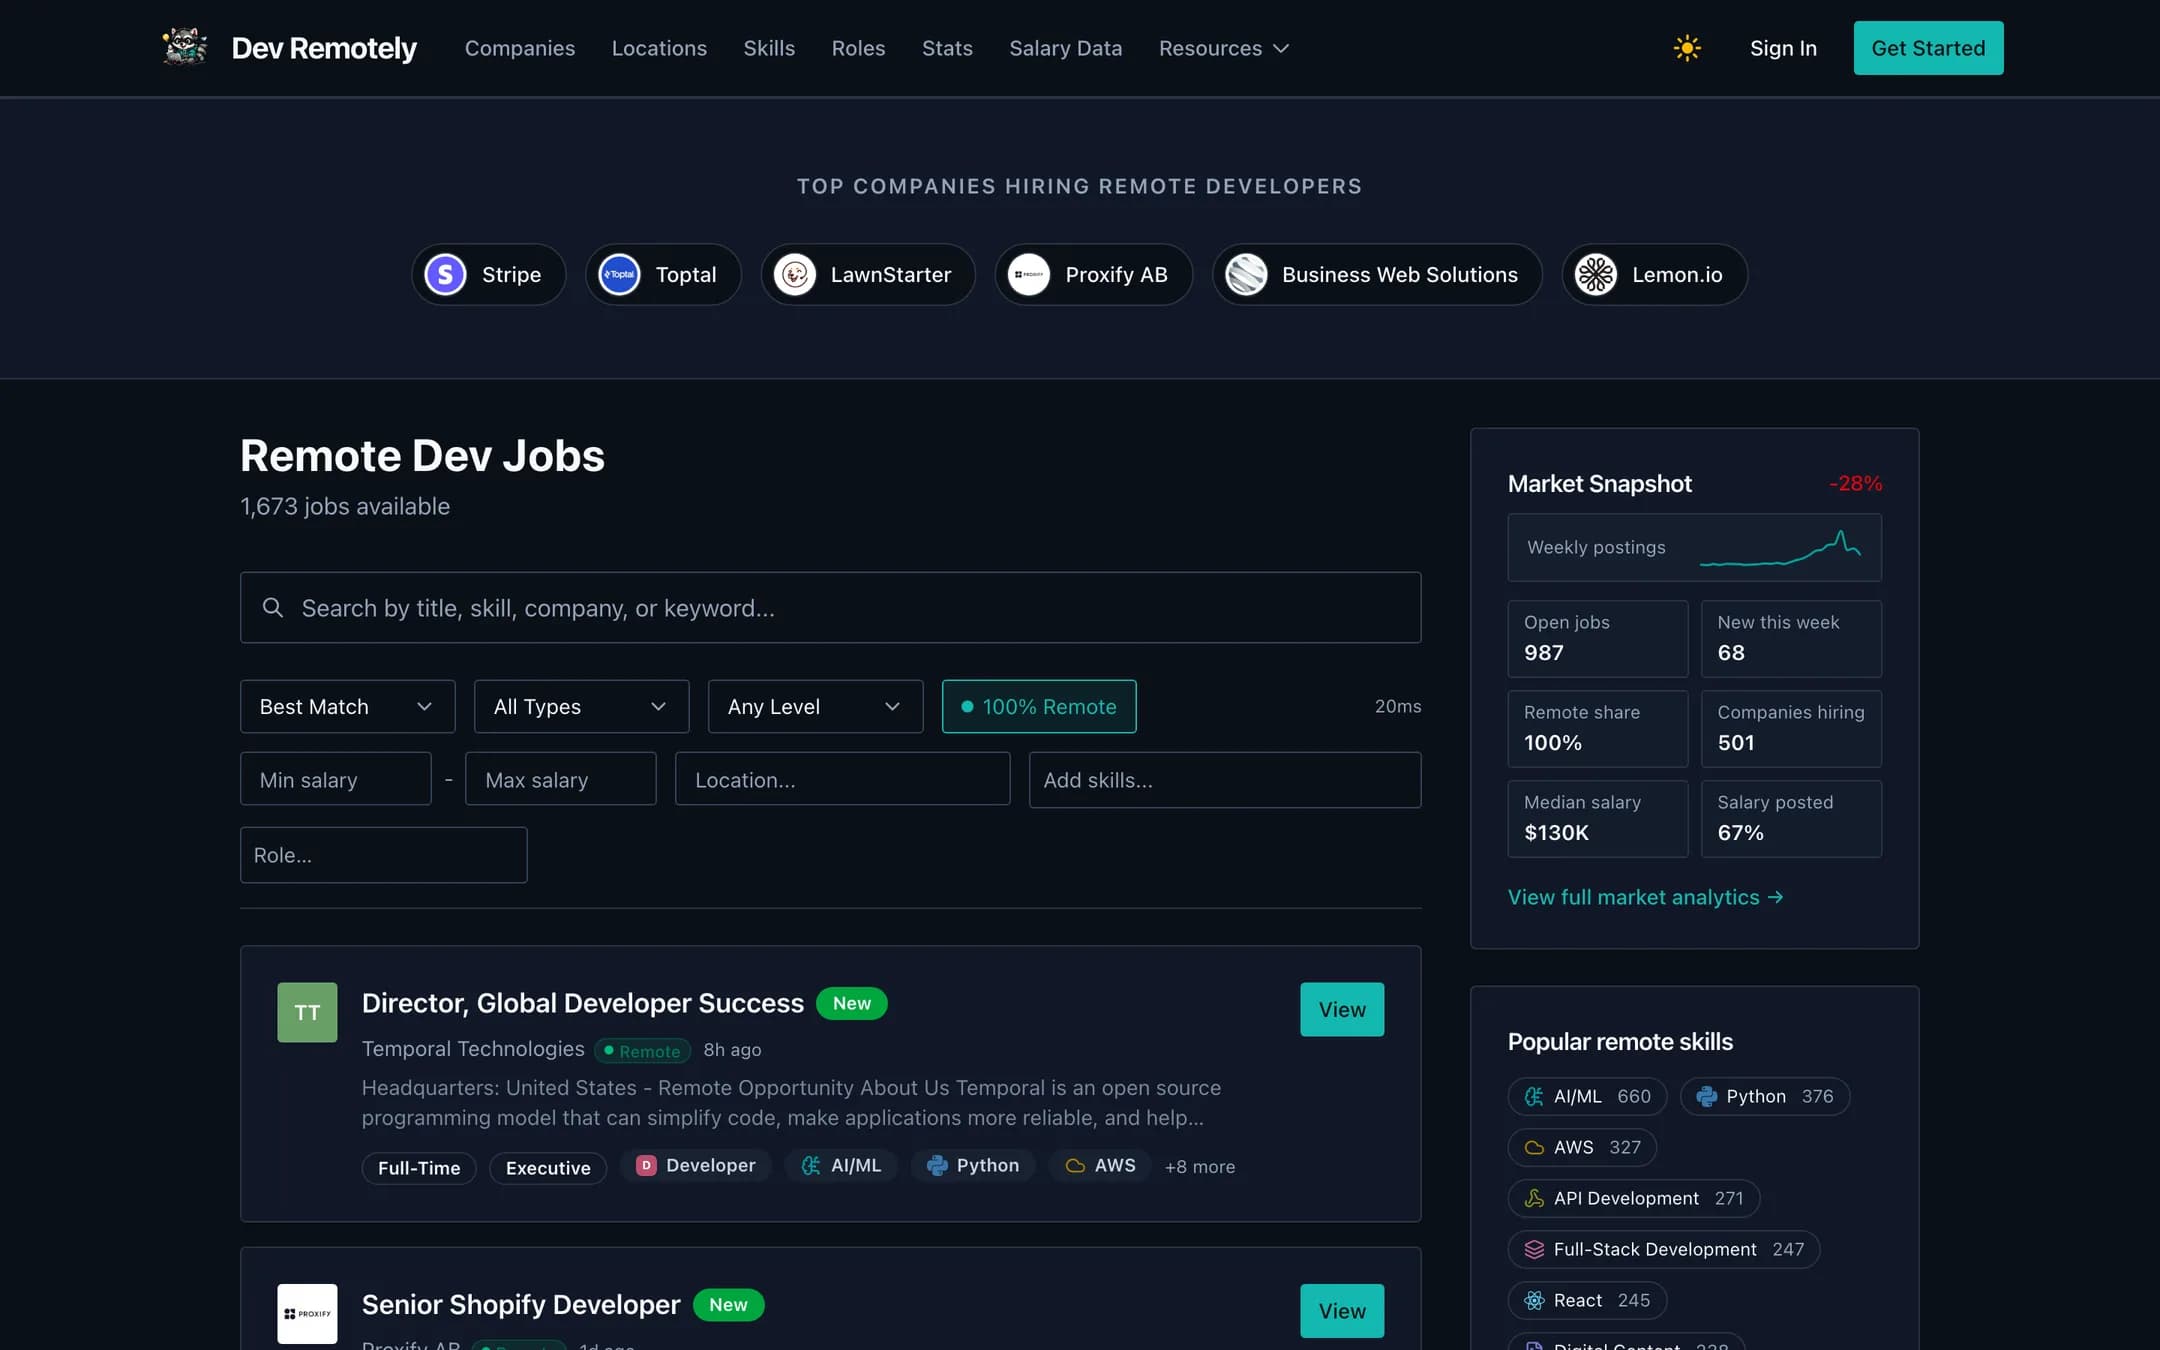This screenshot has height=1350, width=2160.
Task: Click the Python tag icon on Director job
Action: click(x=937, y=1165)
